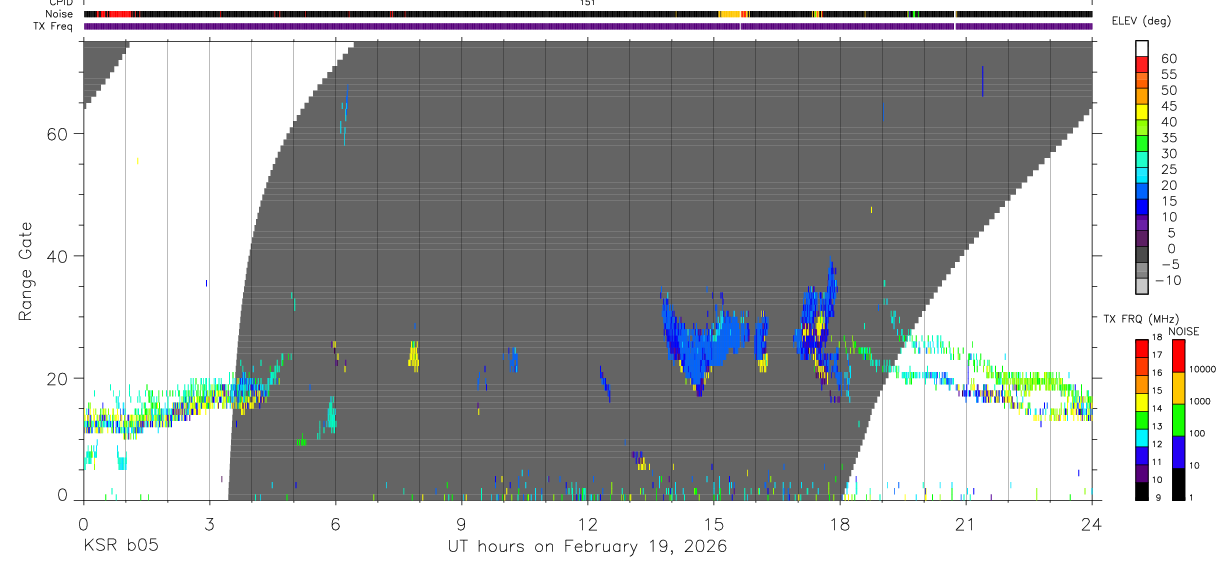The width and height of the screenshot is (1228, 567).
Task: Click the purple TX Freq strip above the plot
Action: (x=588, y=26)
